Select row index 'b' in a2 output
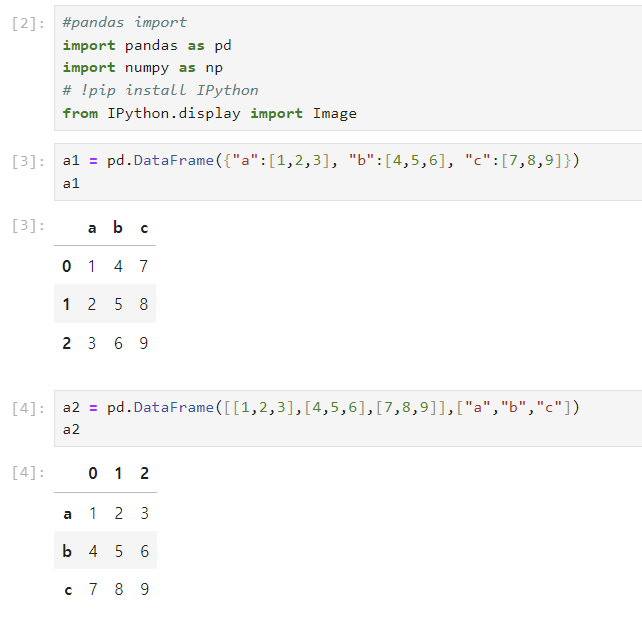Viewport: 642px width, 617px height. click(67, 551)
